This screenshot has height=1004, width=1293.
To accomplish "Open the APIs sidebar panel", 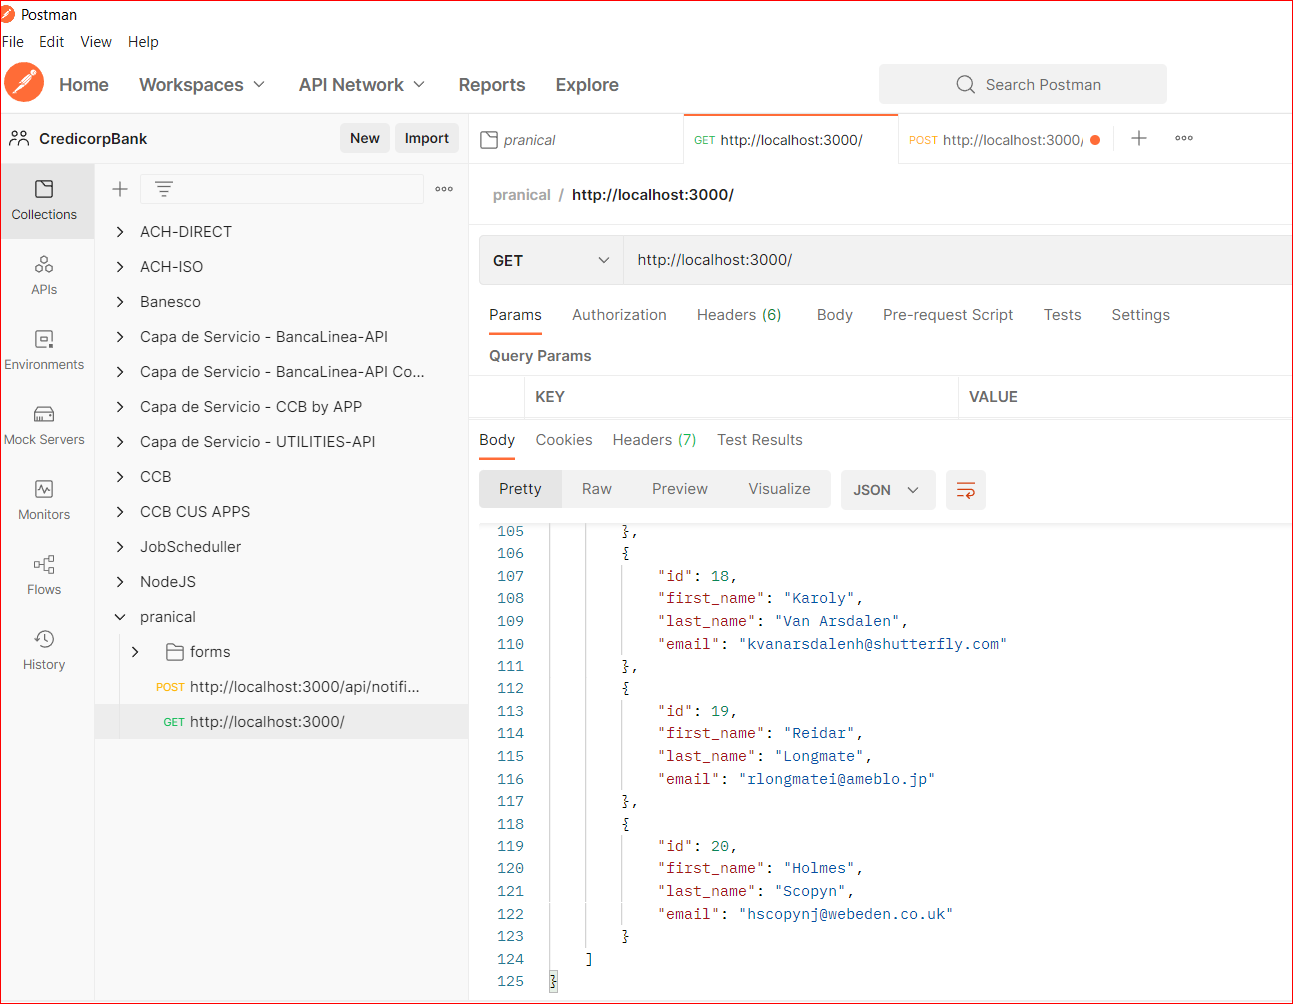I will [44, 275].
